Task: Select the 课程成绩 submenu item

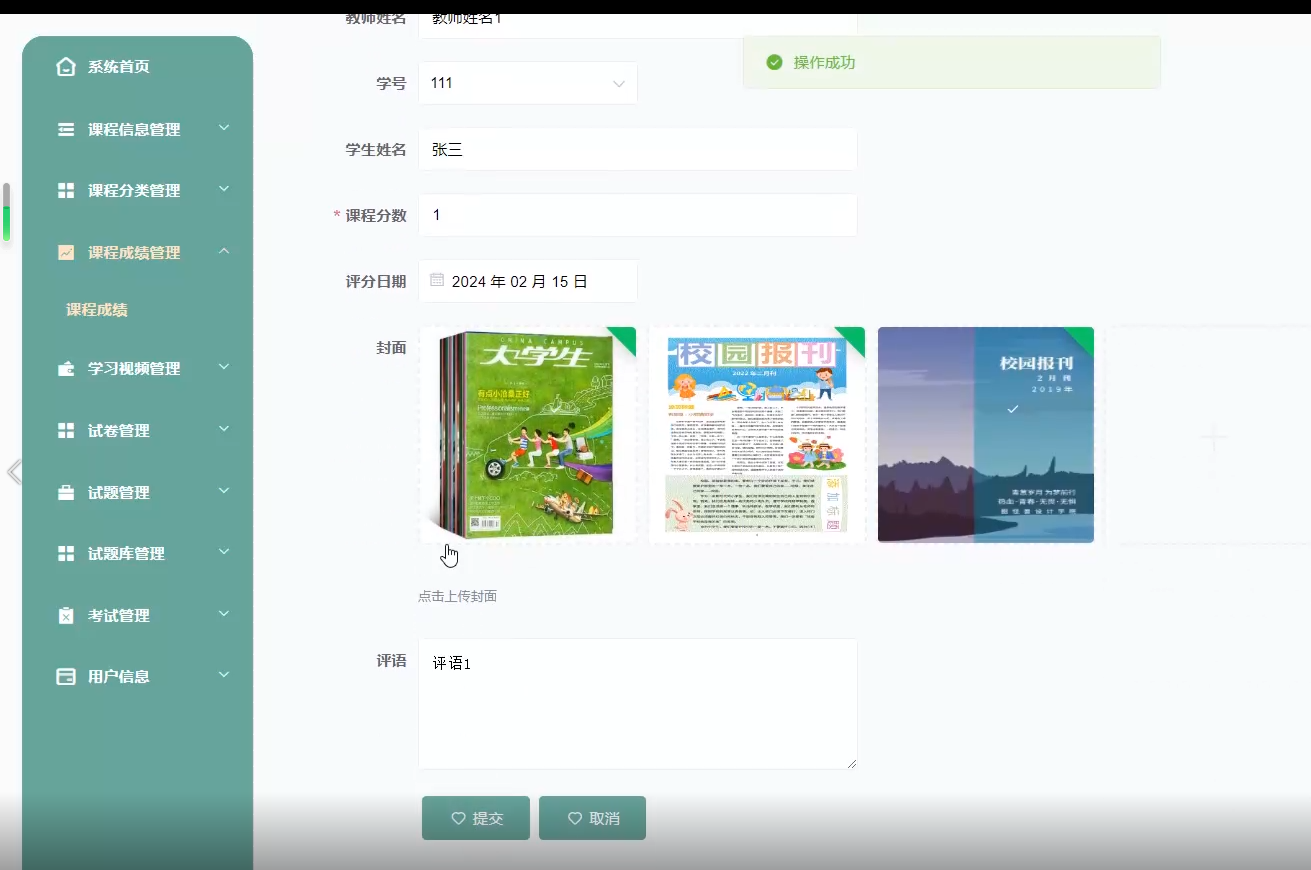Action: click(x=97, y=310)
